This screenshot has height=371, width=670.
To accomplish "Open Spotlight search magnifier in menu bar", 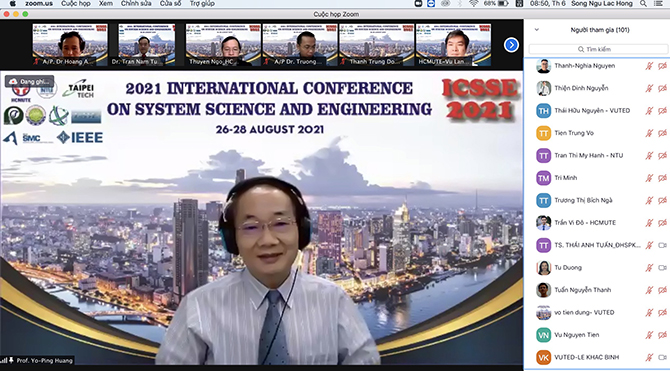I will [x=643, y=3].
